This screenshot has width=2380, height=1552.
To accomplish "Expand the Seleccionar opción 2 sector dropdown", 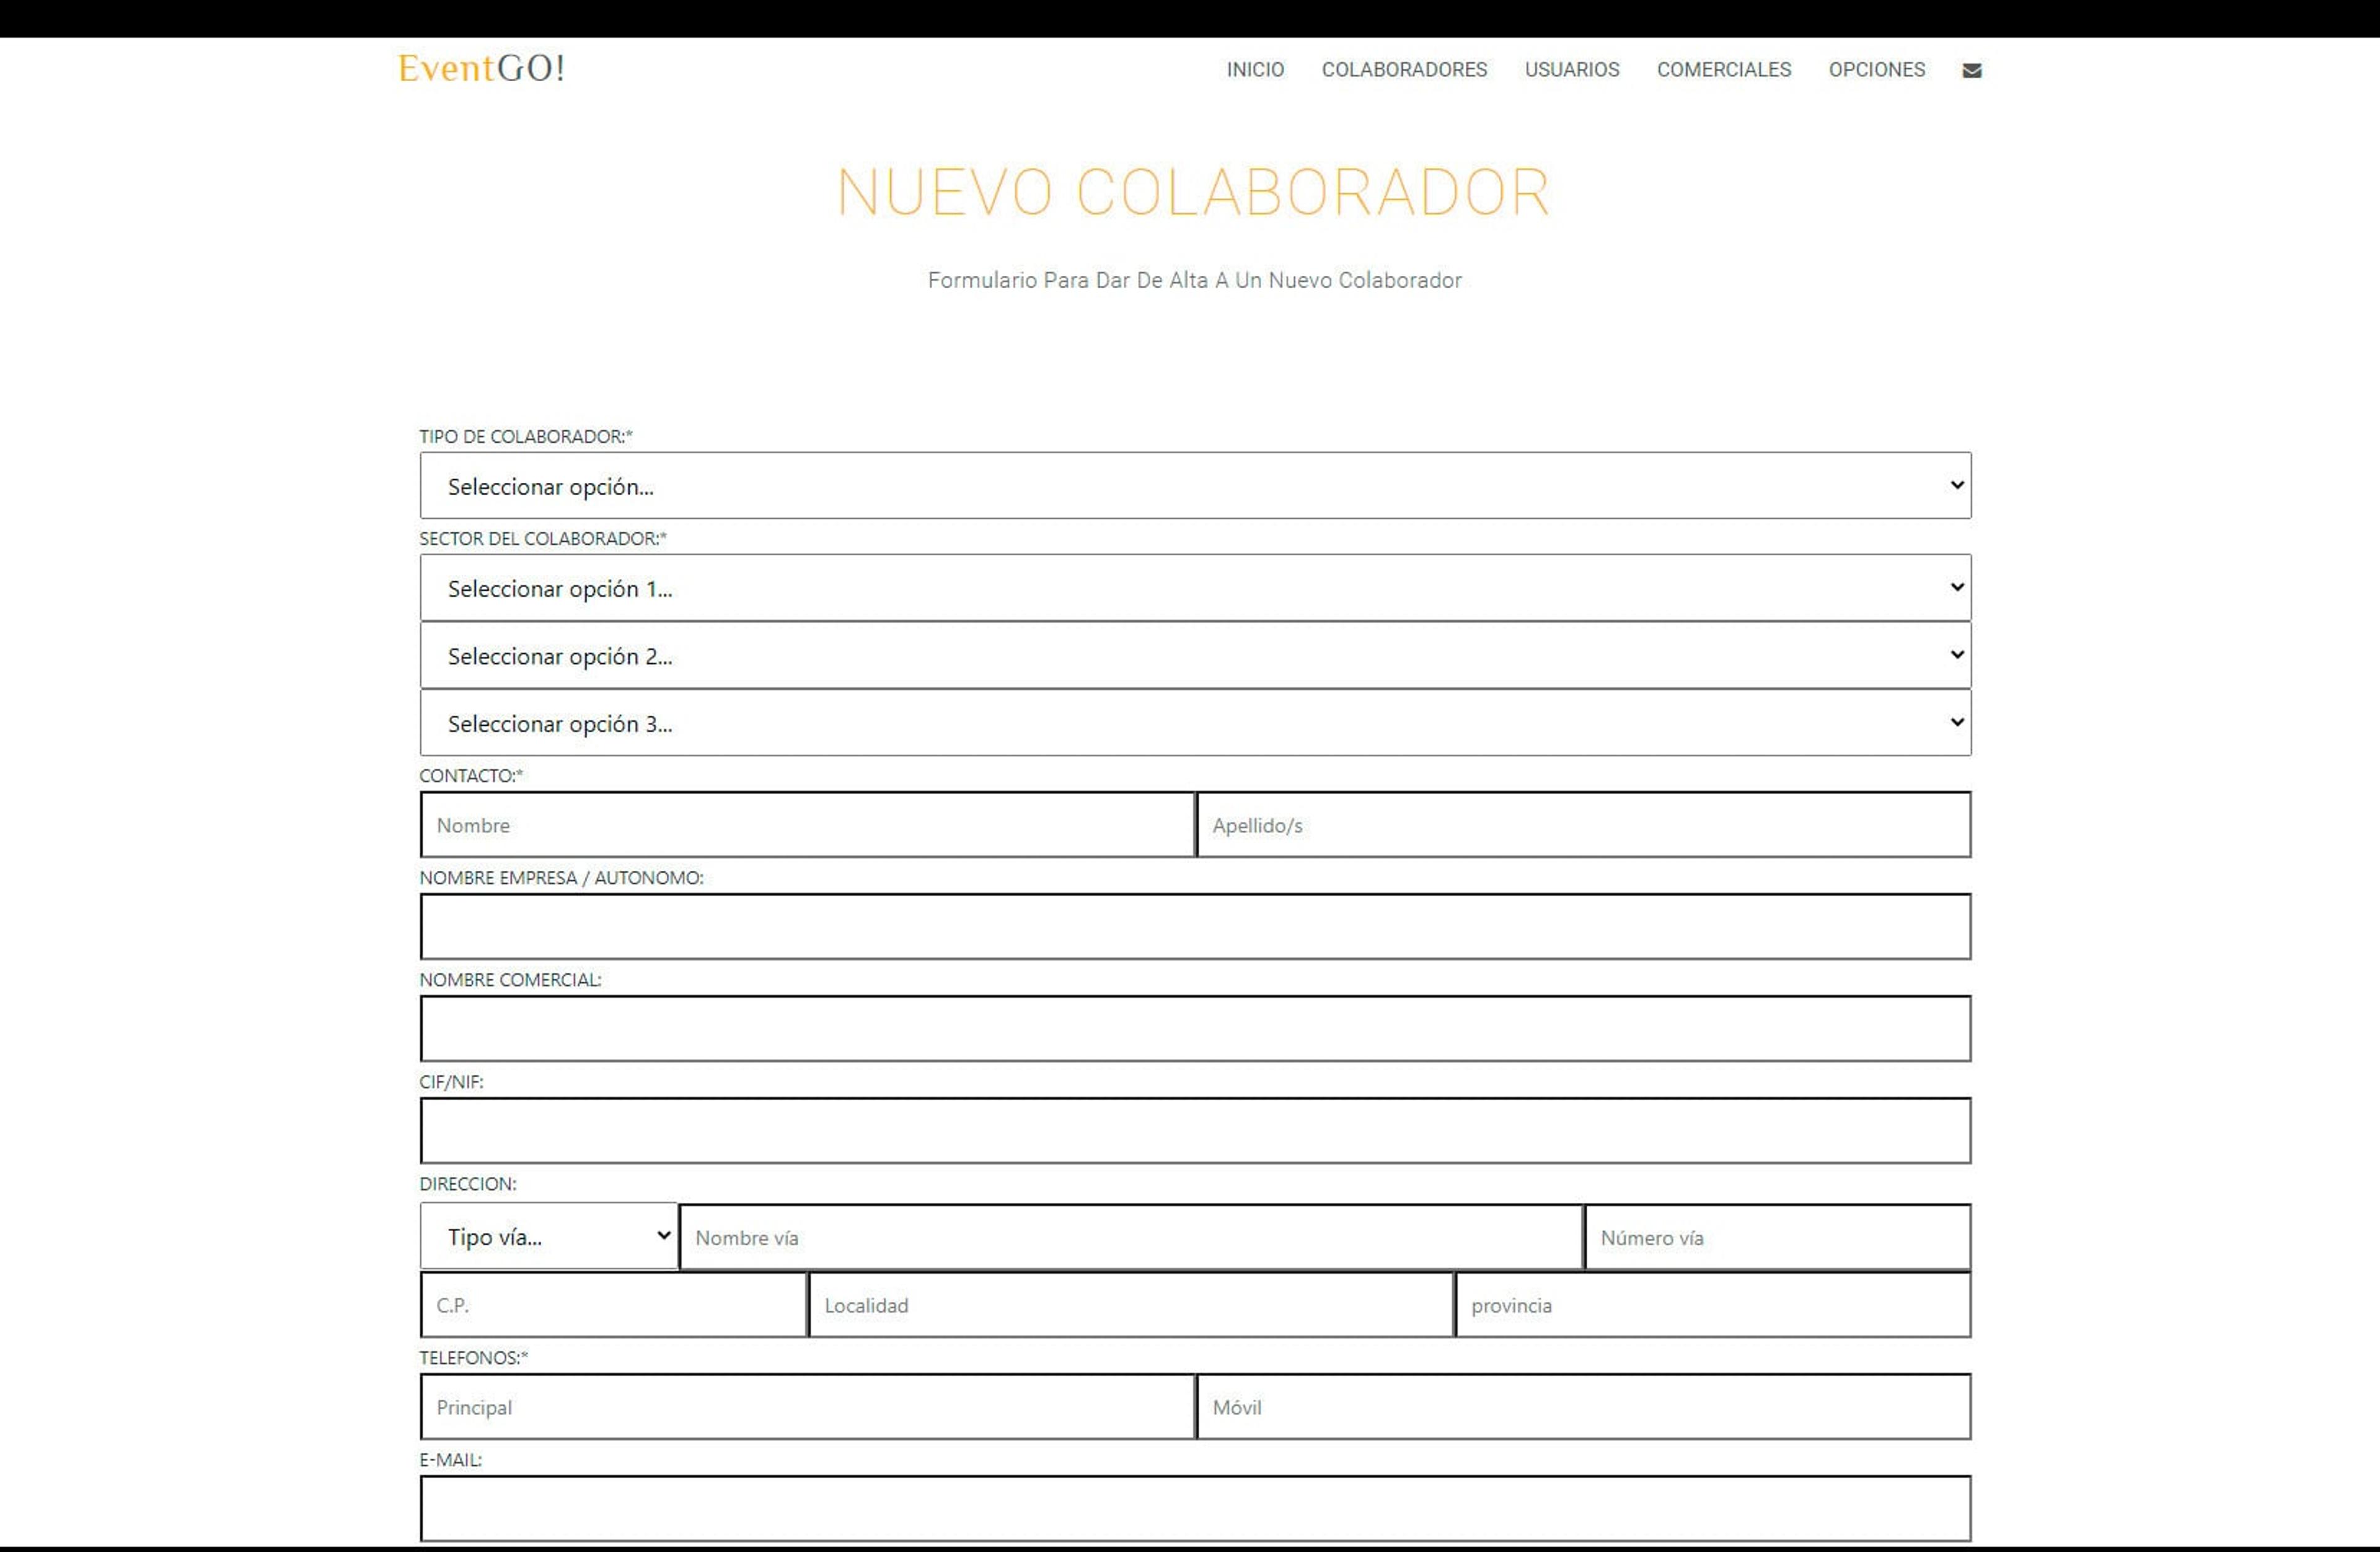I will 1195,655.
